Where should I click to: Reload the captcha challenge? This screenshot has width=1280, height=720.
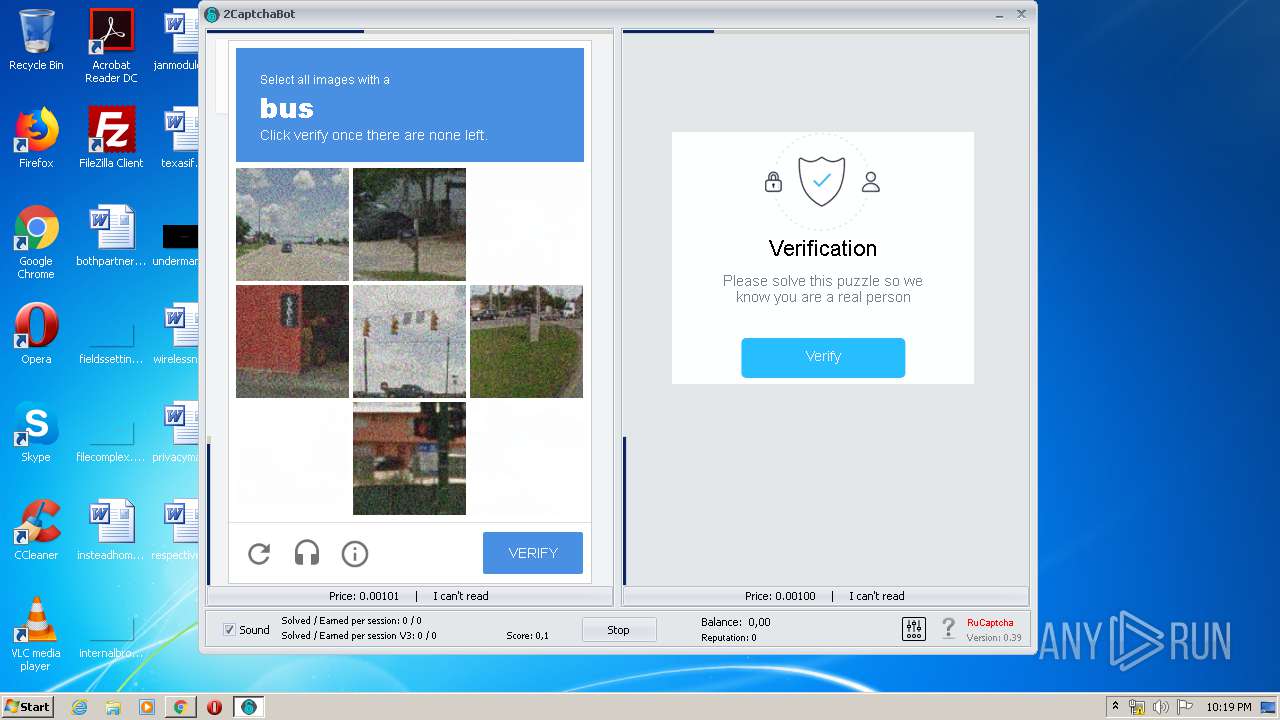point(259,553)
